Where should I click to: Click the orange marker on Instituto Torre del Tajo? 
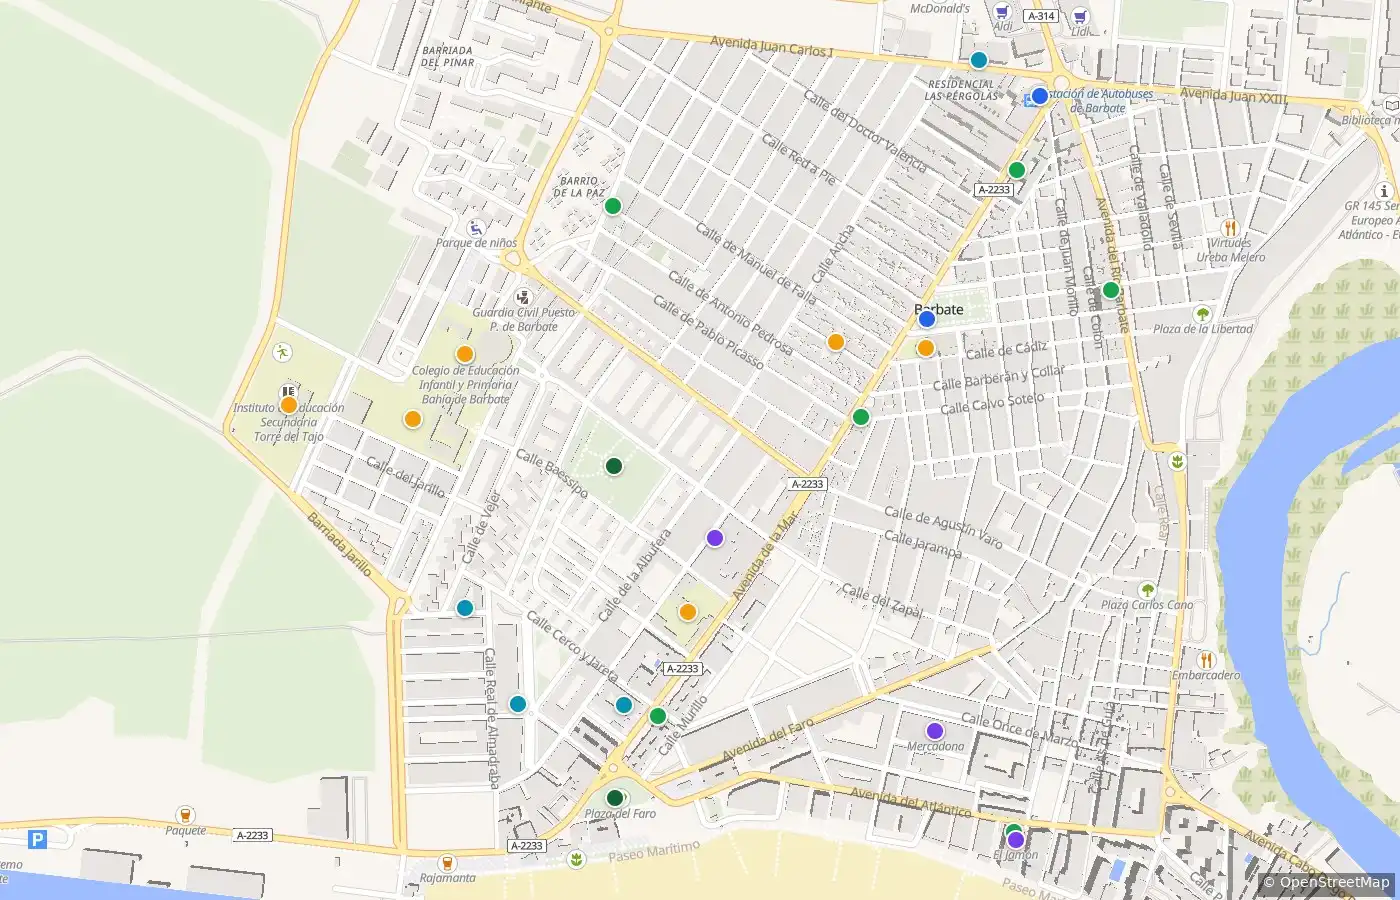tap(289, 405)
